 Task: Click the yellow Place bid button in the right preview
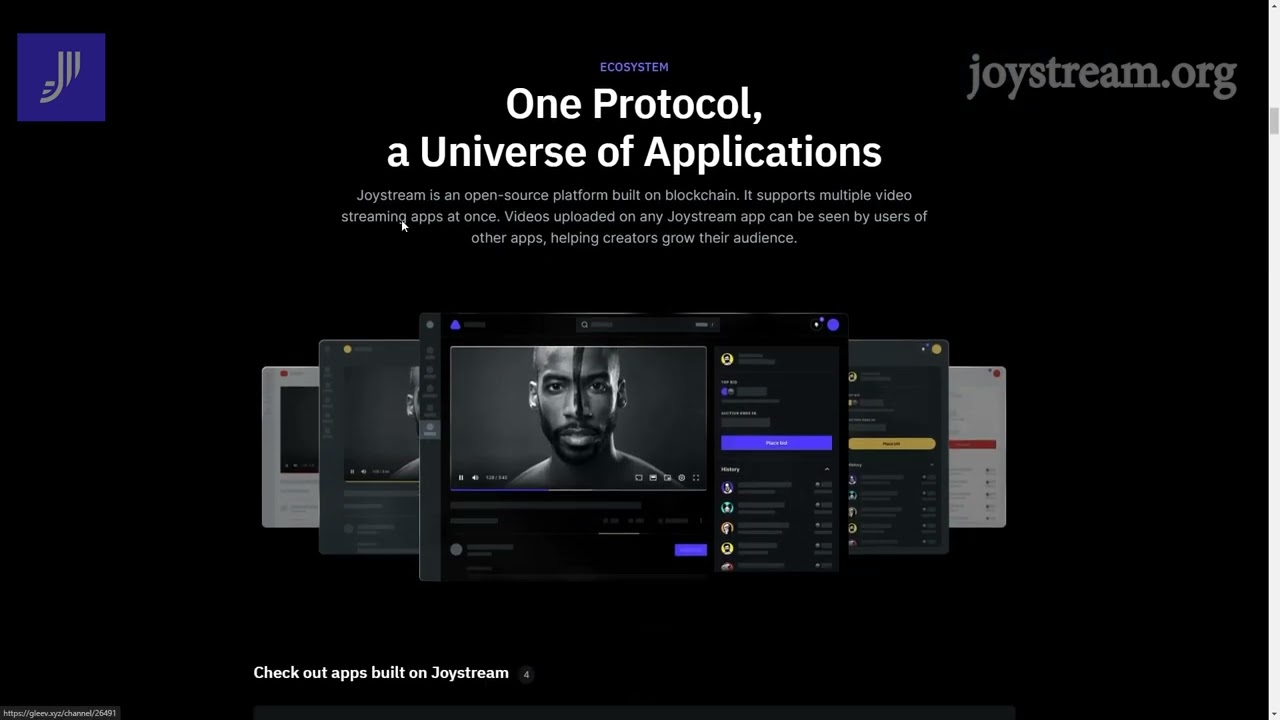[x=891, y=443]
